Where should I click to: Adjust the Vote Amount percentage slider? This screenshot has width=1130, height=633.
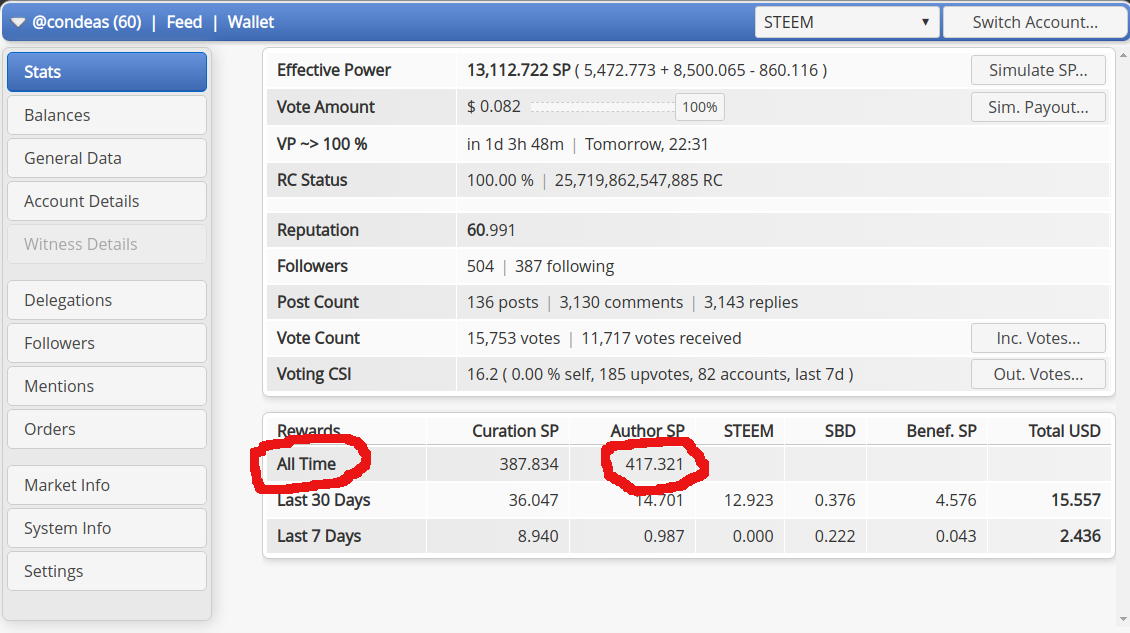tap(602, 107)
